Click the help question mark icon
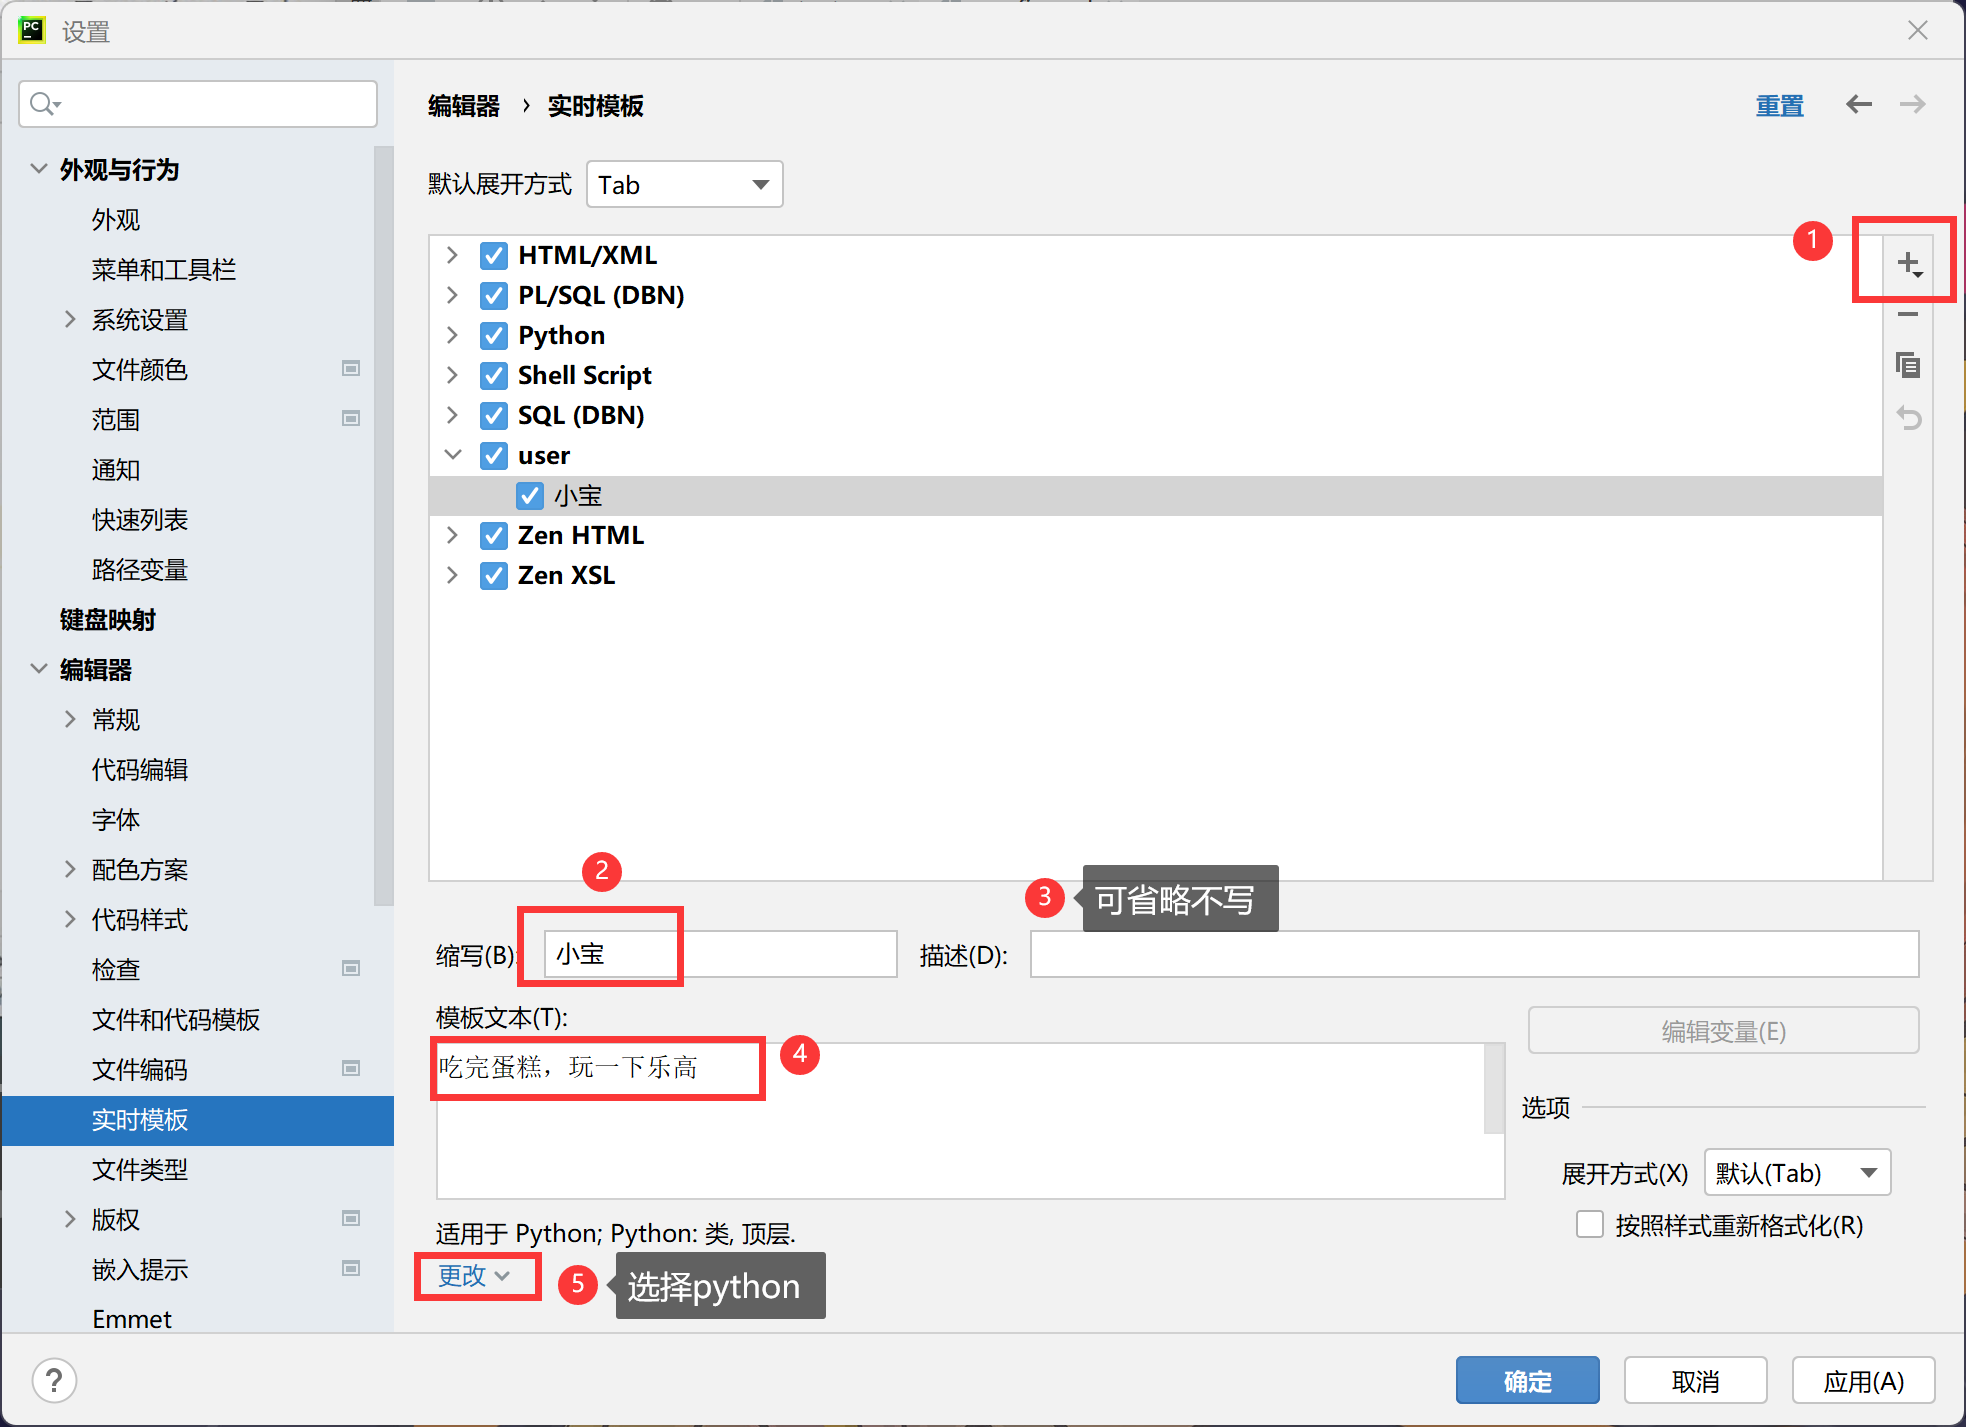1966x1427 pixels. coord(54,1381)
